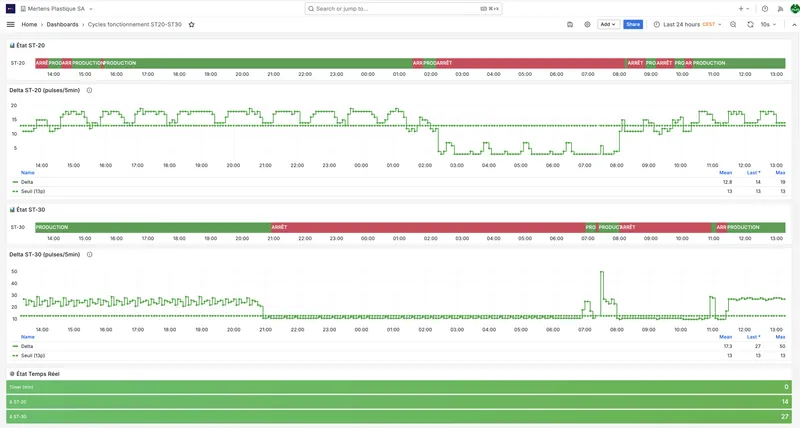Sort ST-20 legend by Mean
Viewport: 800px width, 428px height.
pos(726,173)
